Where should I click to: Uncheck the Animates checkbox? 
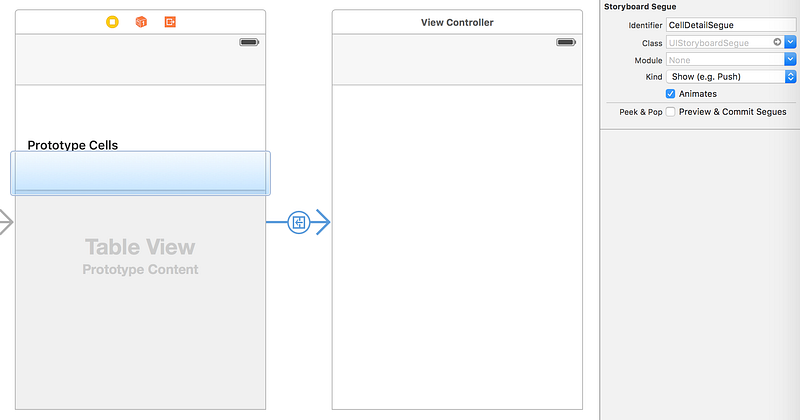pyautogui.click(x=670, y=94)
